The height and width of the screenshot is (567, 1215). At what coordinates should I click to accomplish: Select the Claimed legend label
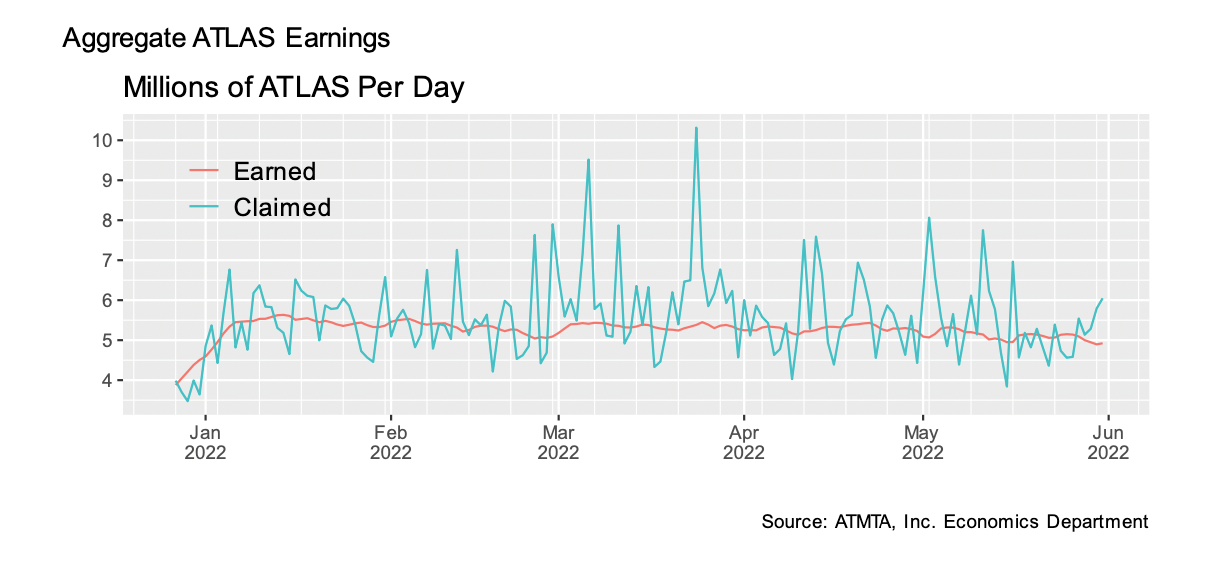click(x=281, y=207)
